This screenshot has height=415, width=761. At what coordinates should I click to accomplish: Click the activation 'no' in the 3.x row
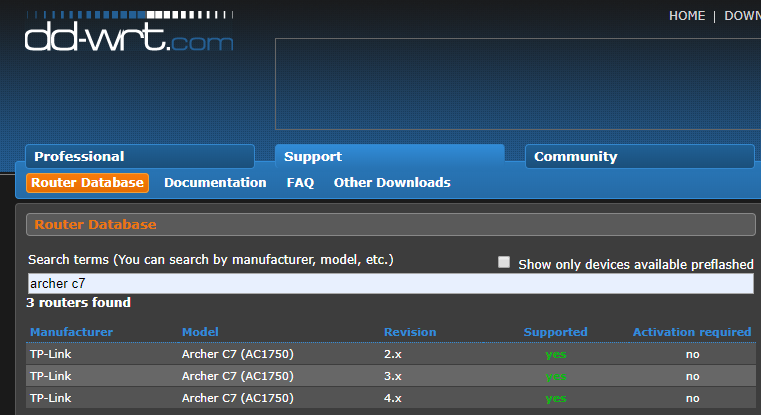693,376
